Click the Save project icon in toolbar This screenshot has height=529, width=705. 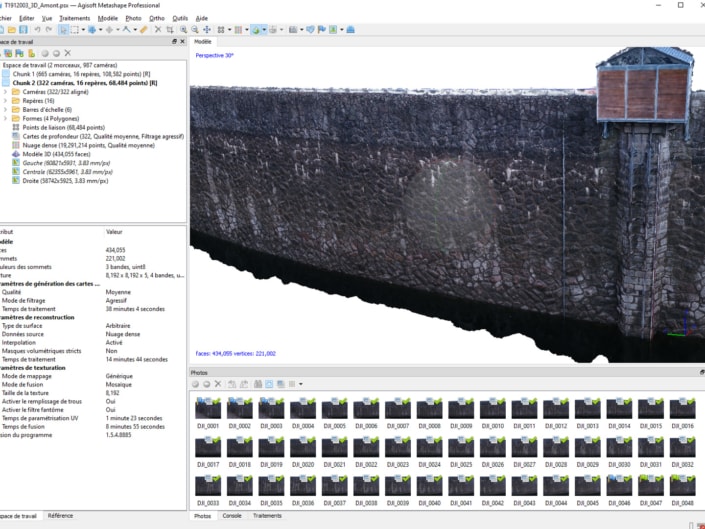click(x=21, y=30)
